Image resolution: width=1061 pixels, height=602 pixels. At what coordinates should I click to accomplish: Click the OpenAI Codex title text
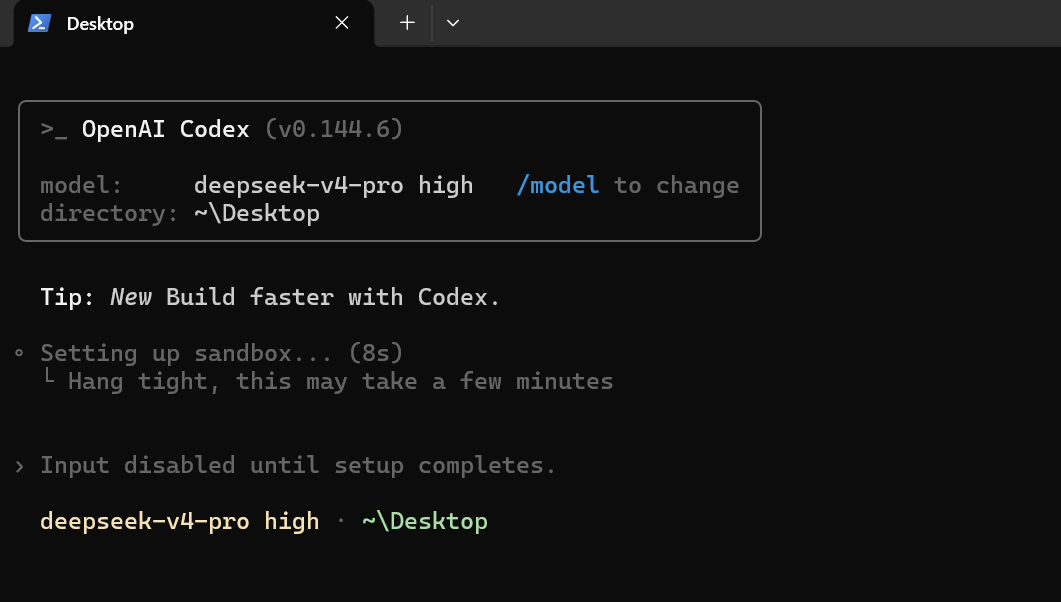point(165,129)
